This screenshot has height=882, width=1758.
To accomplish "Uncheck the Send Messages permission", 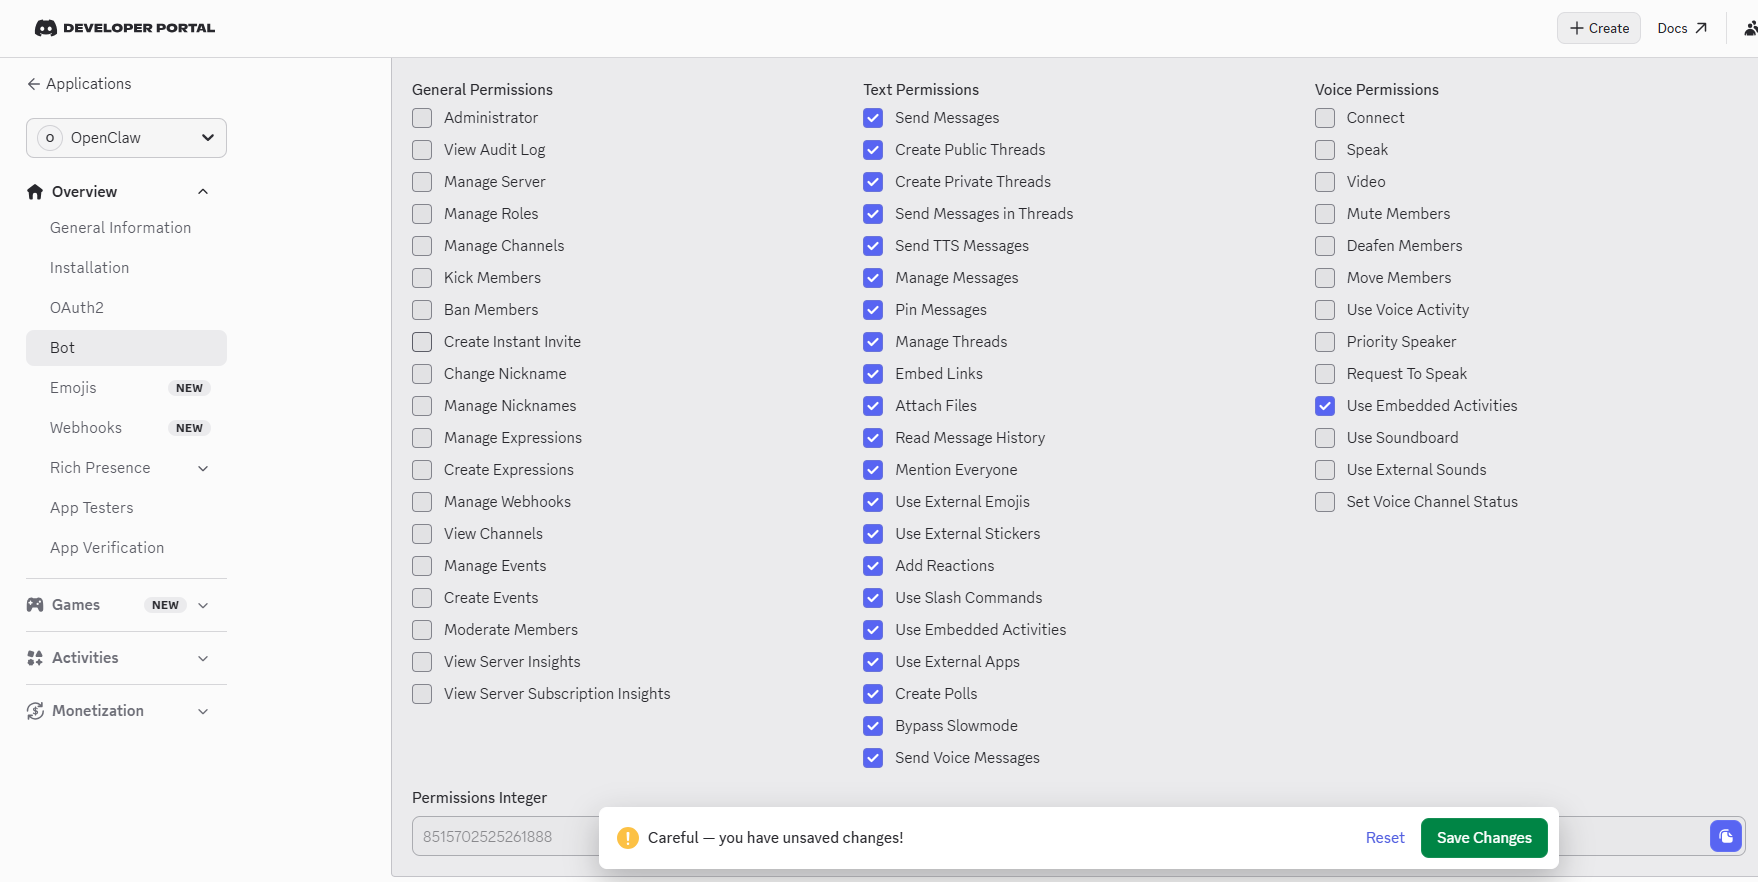I will click(x=873, y=118).
